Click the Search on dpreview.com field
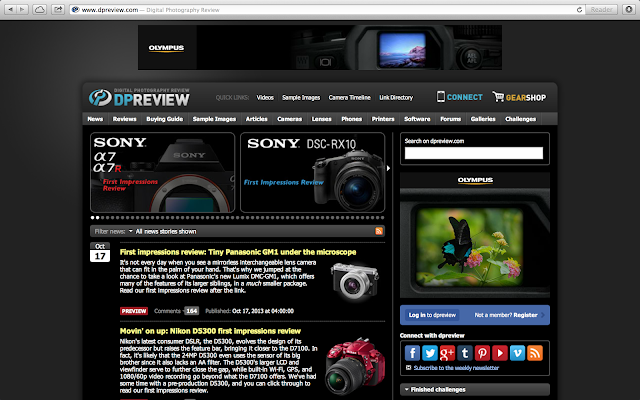640x400 pixels. 474,153
